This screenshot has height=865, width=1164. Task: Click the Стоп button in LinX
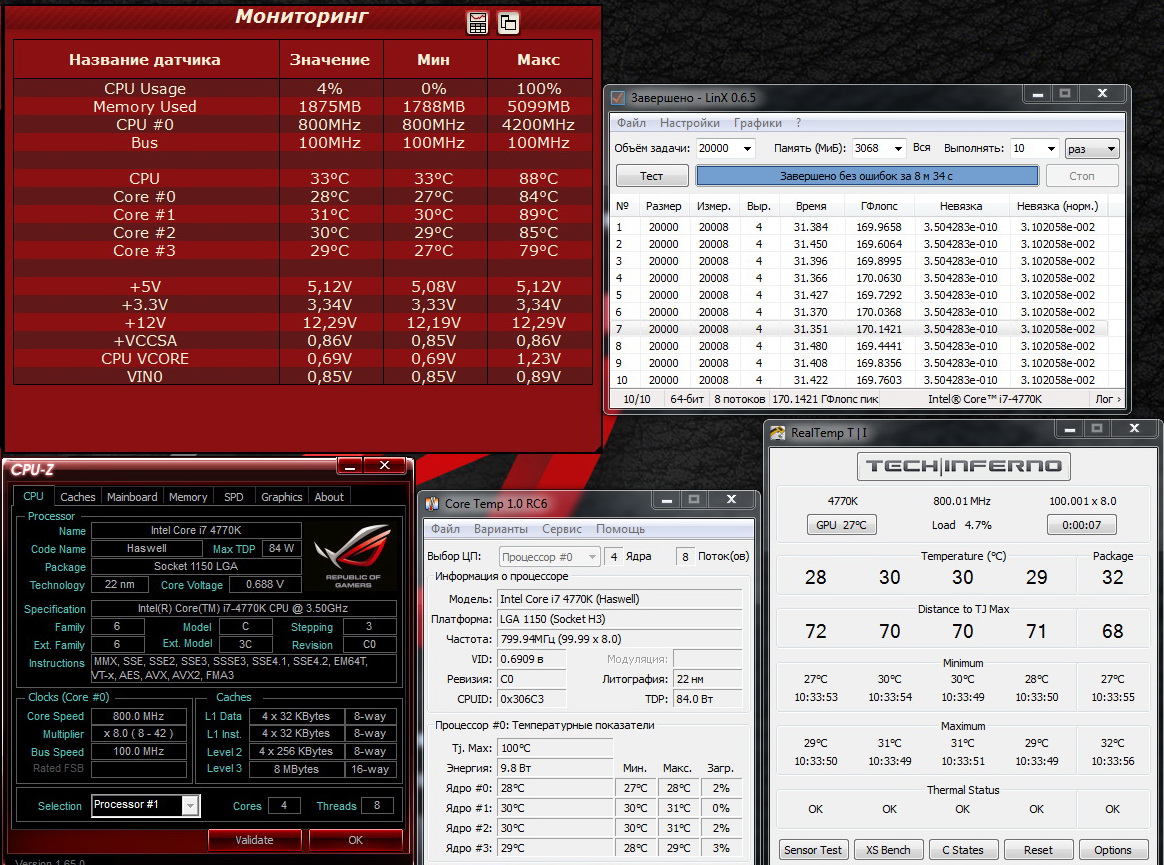(1082, 176)
